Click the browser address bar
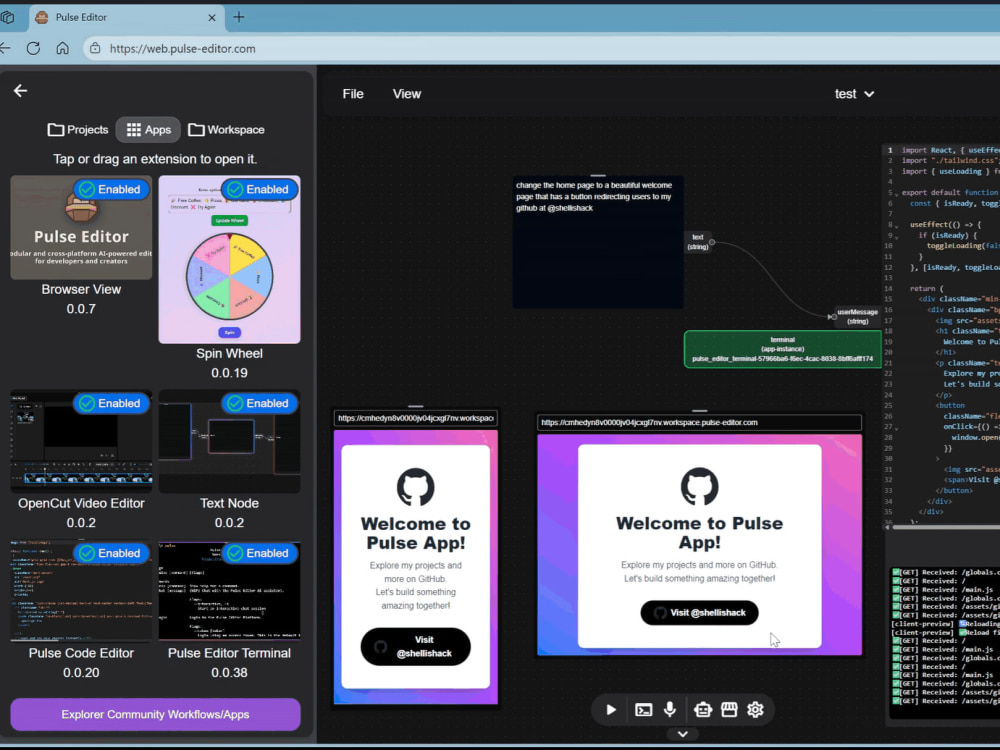The width and height of the screenshot is (1000, 750). tap(542, 48)
